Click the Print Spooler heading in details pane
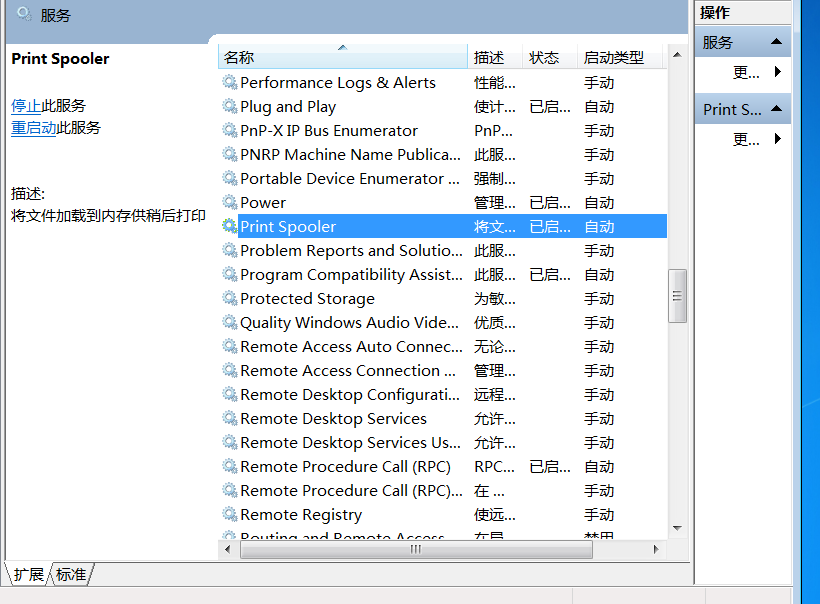Screen dimensions: 820x604 click(60, 59)
